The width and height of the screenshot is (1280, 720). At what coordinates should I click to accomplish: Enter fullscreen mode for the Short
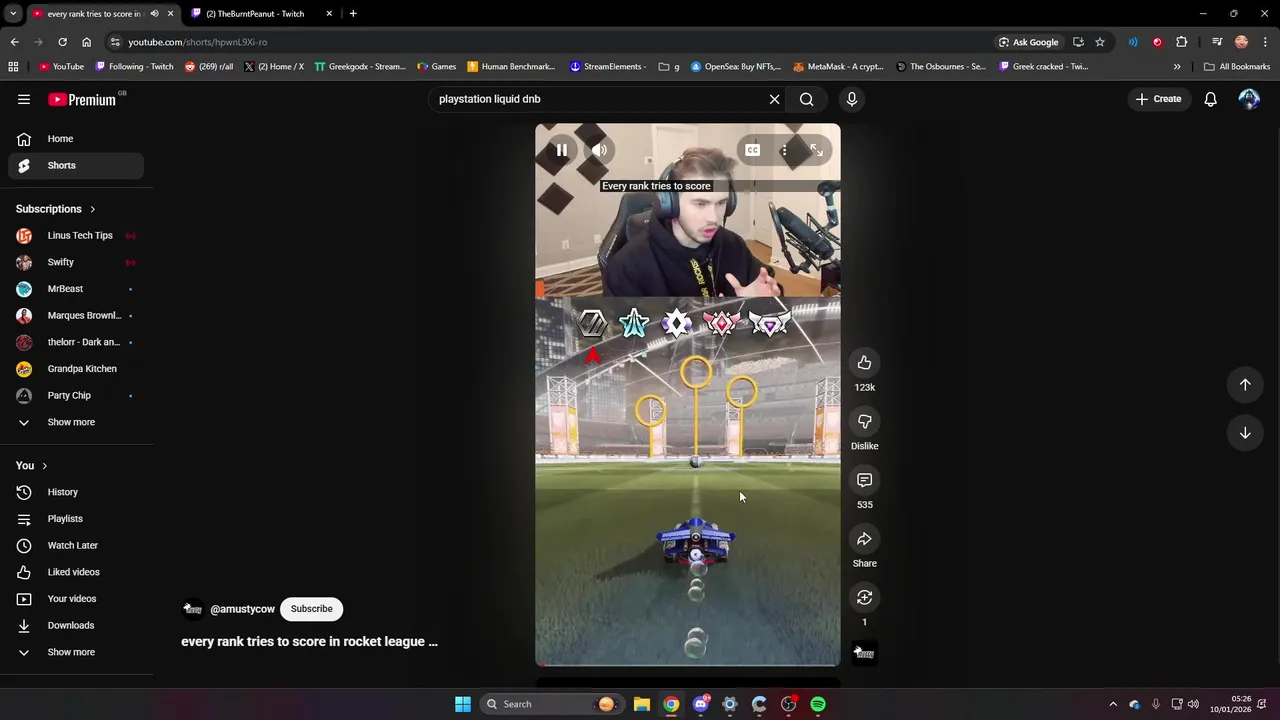(816, 150)
